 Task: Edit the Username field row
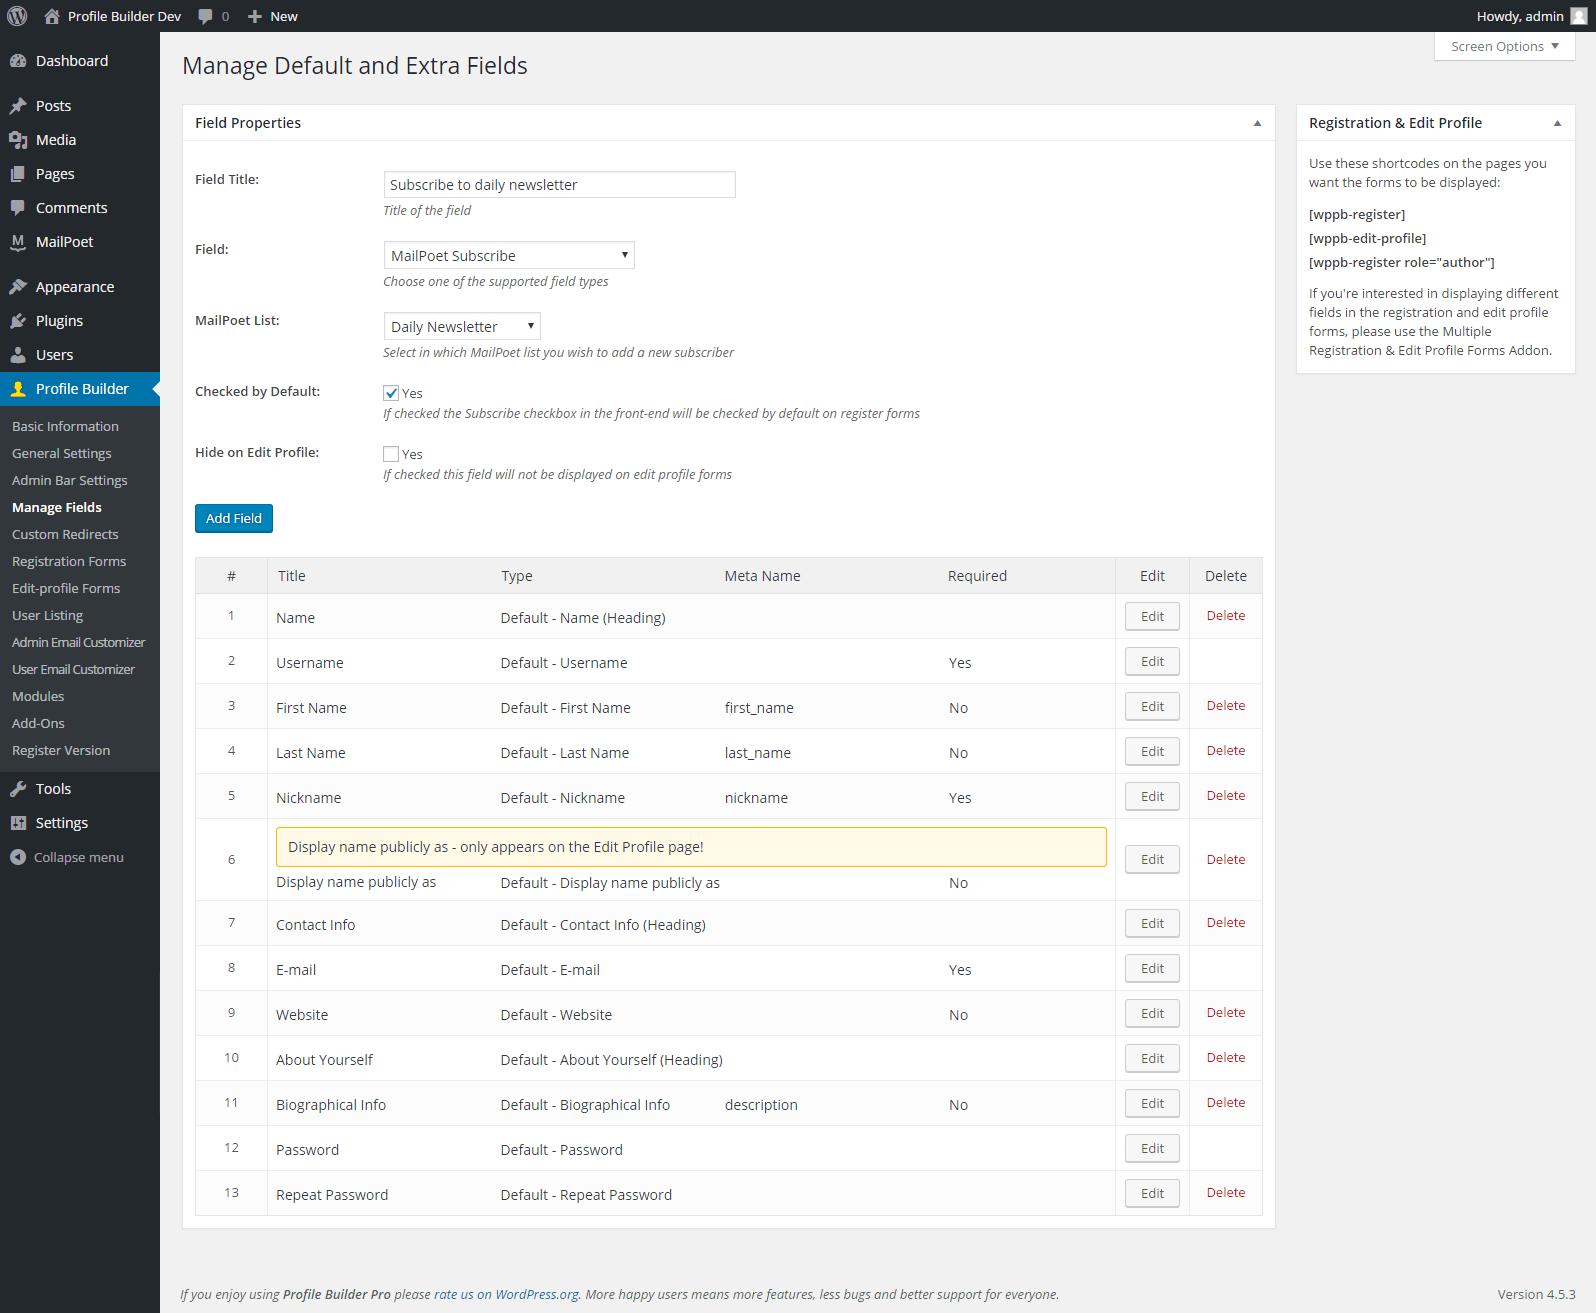click(1152, 661)
